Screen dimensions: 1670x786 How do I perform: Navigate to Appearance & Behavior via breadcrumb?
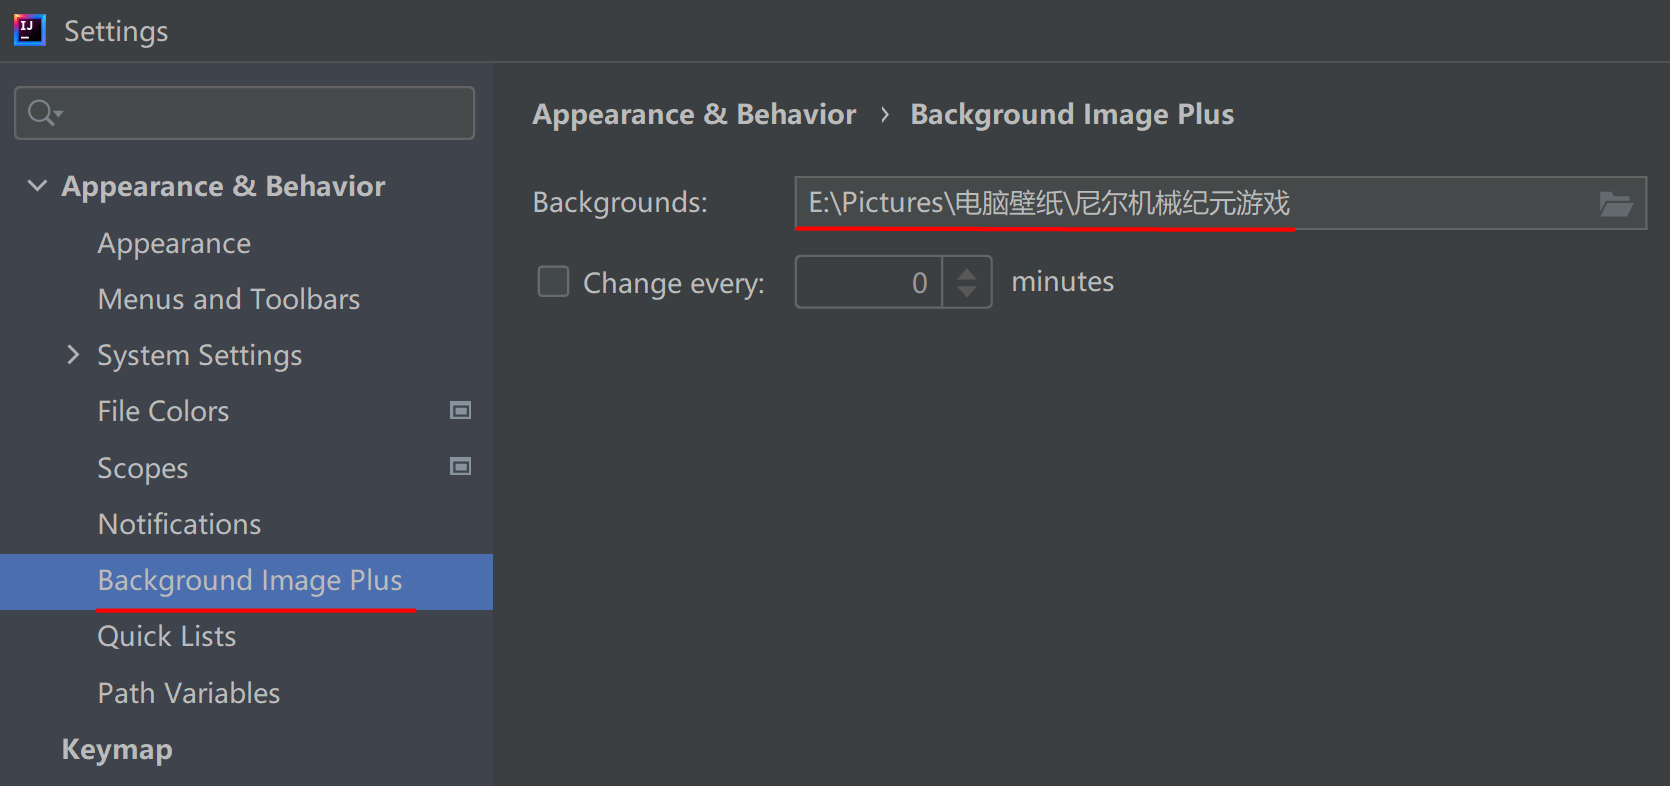pyautogui.click(x=694, y=113)
